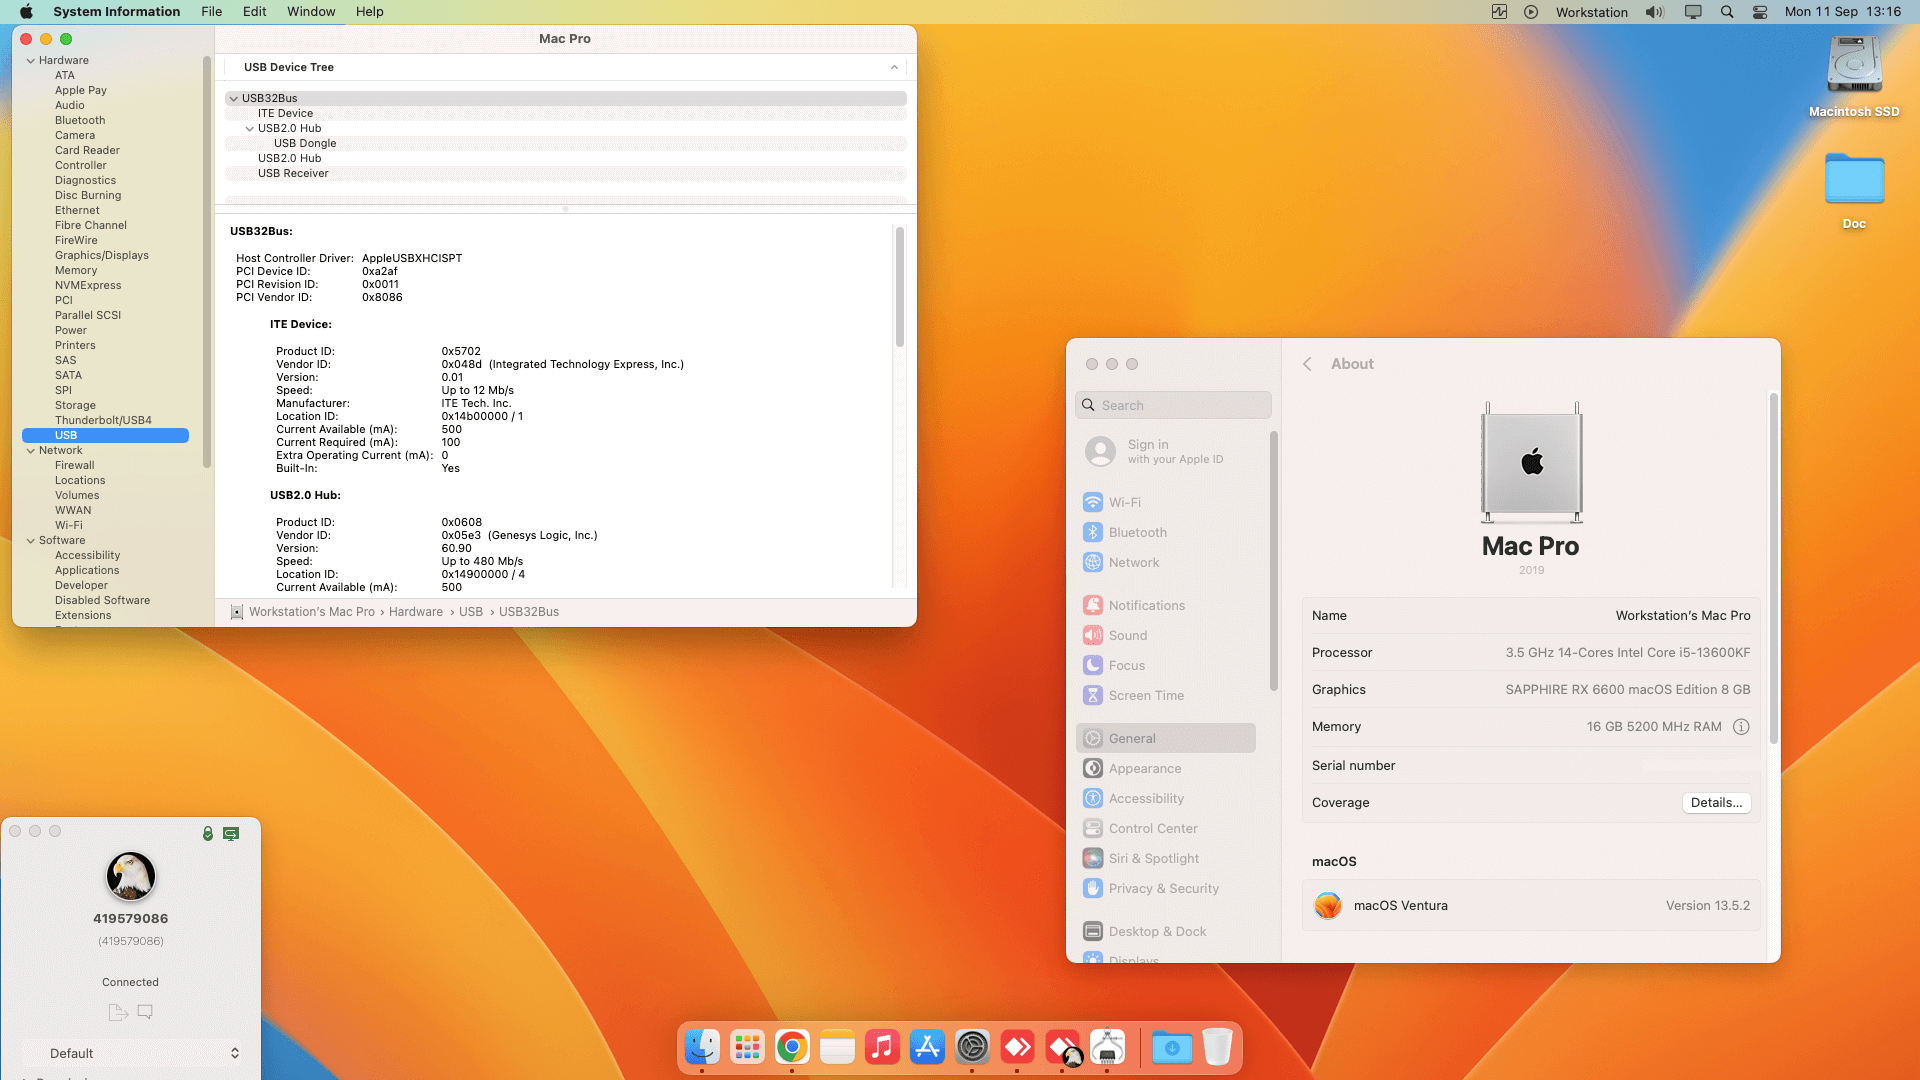Click the green lock security icon in AnyDesk

208,833
